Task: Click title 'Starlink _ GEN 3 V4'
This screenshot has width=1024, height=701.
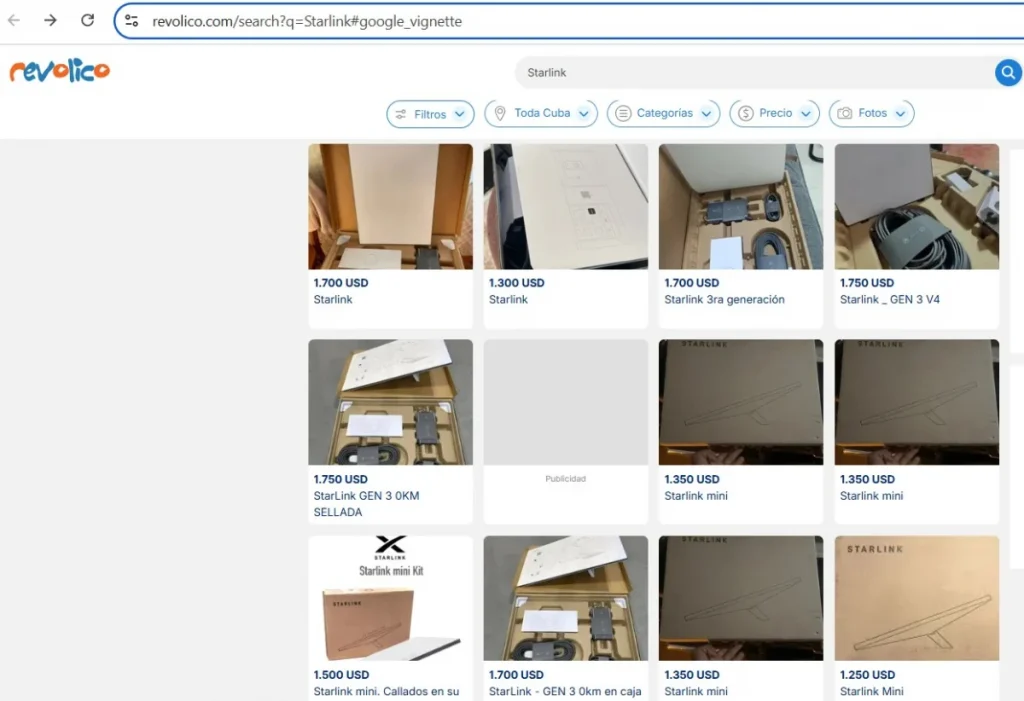Action: tap(889, 299)
